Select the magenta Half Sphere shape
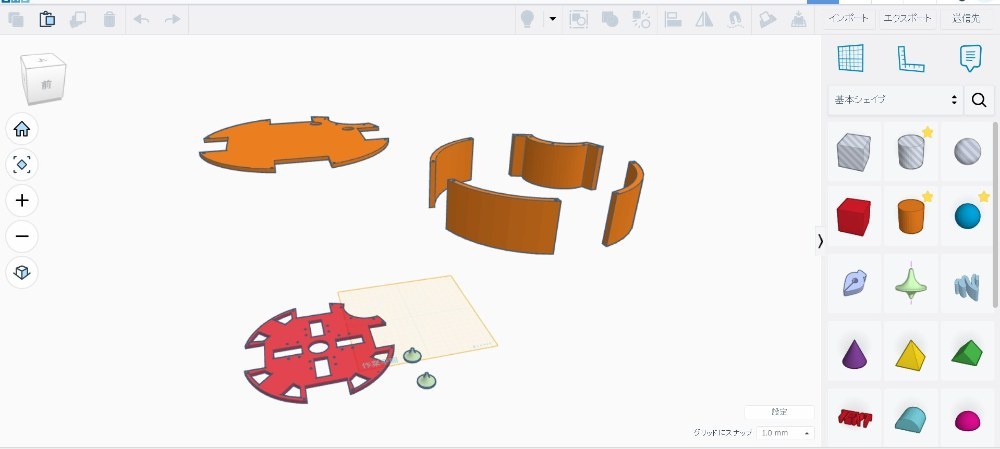 click(967, 420)
